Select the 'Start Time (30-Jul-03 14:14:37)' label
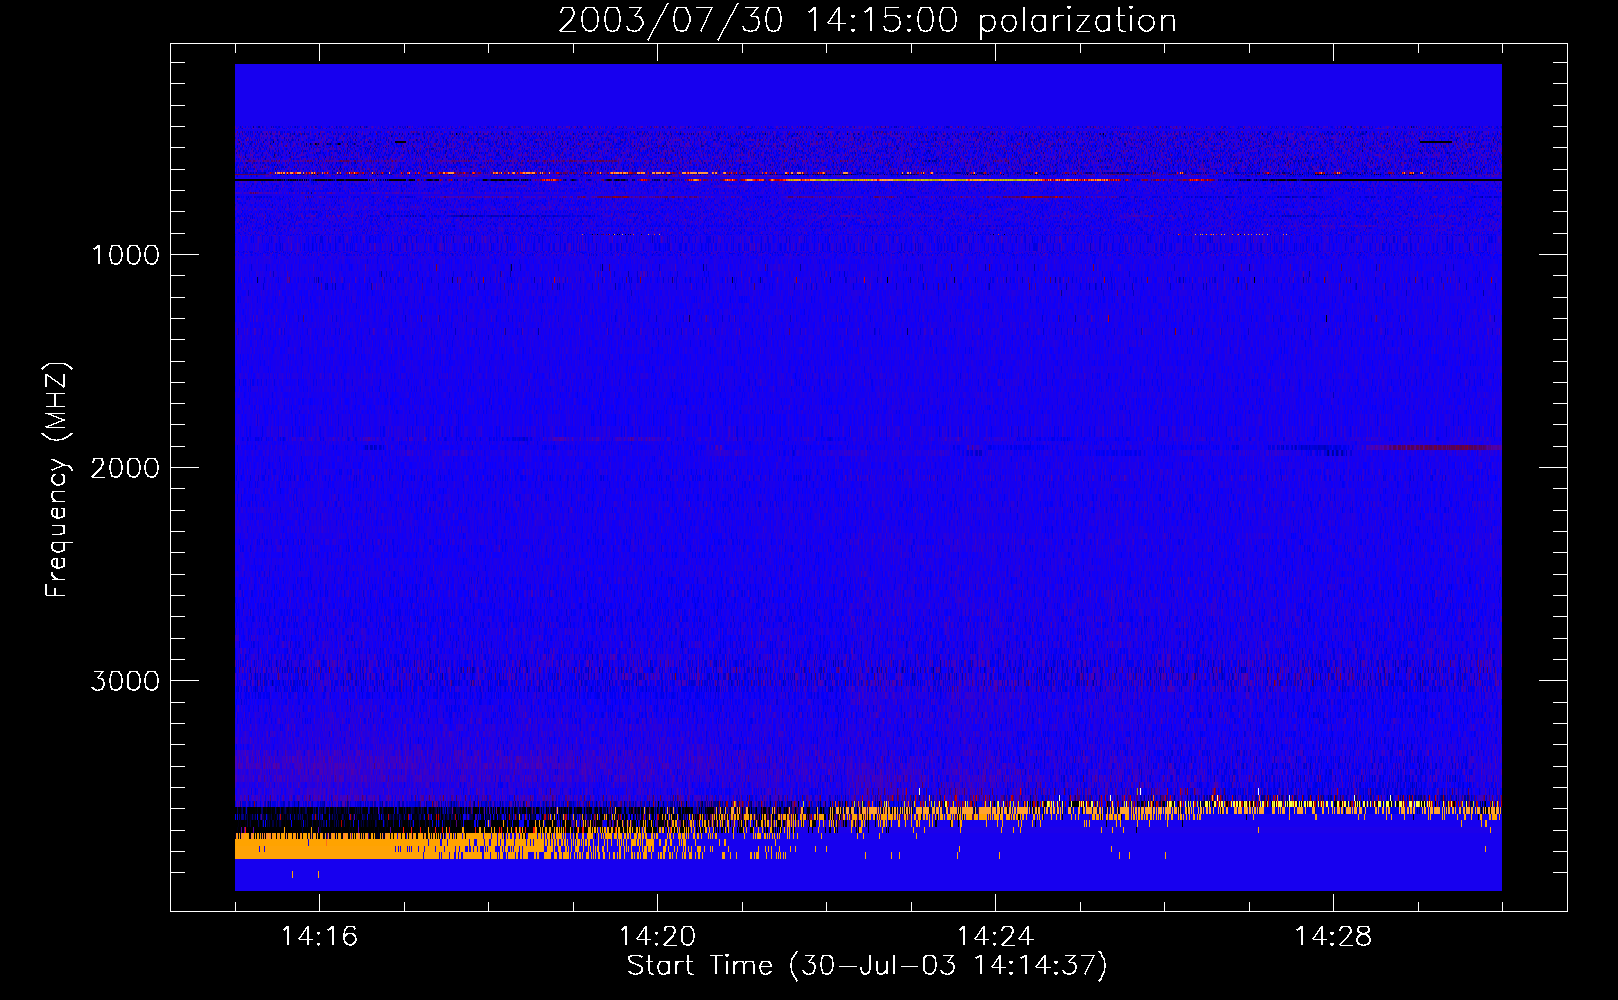 pyautogui.click(x=867, y=966)
